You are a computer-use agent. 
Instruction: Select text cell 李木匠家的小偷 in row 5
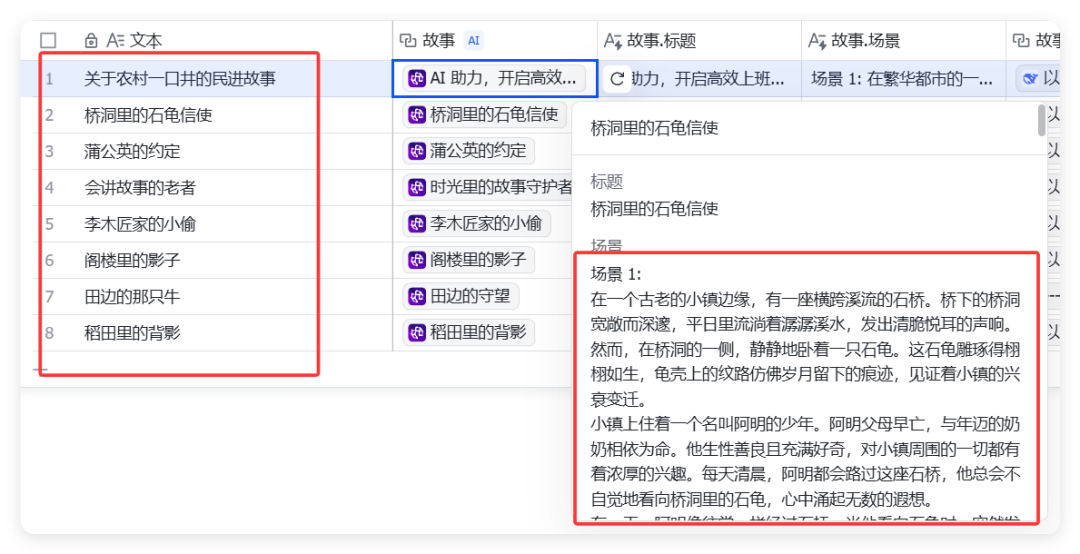pos(141,224)
